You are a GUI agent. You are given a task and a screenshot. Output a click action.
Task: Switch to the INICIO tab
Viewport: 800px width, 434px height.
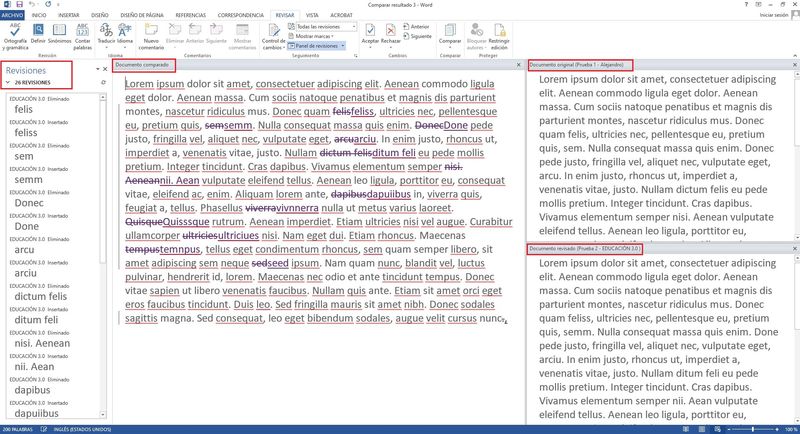pos(39,15)
